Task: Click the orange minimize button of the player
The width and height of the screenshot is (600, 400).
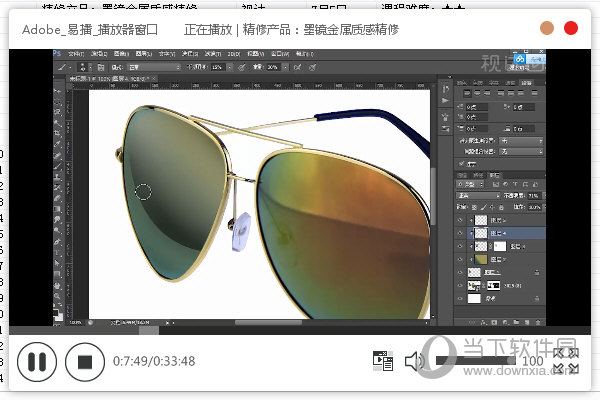Action: (x=547, y=28)
